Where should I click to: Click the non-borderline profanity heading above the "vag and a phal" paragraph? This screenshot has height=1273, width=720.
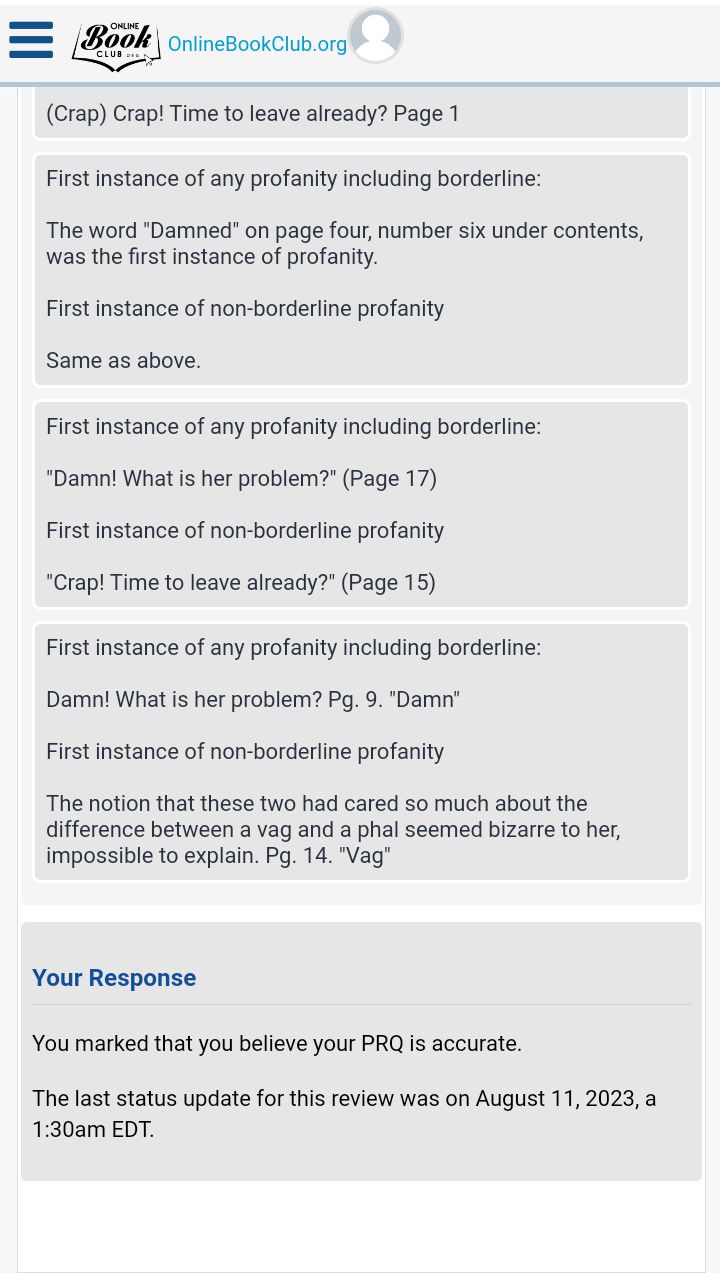point(245,752)
